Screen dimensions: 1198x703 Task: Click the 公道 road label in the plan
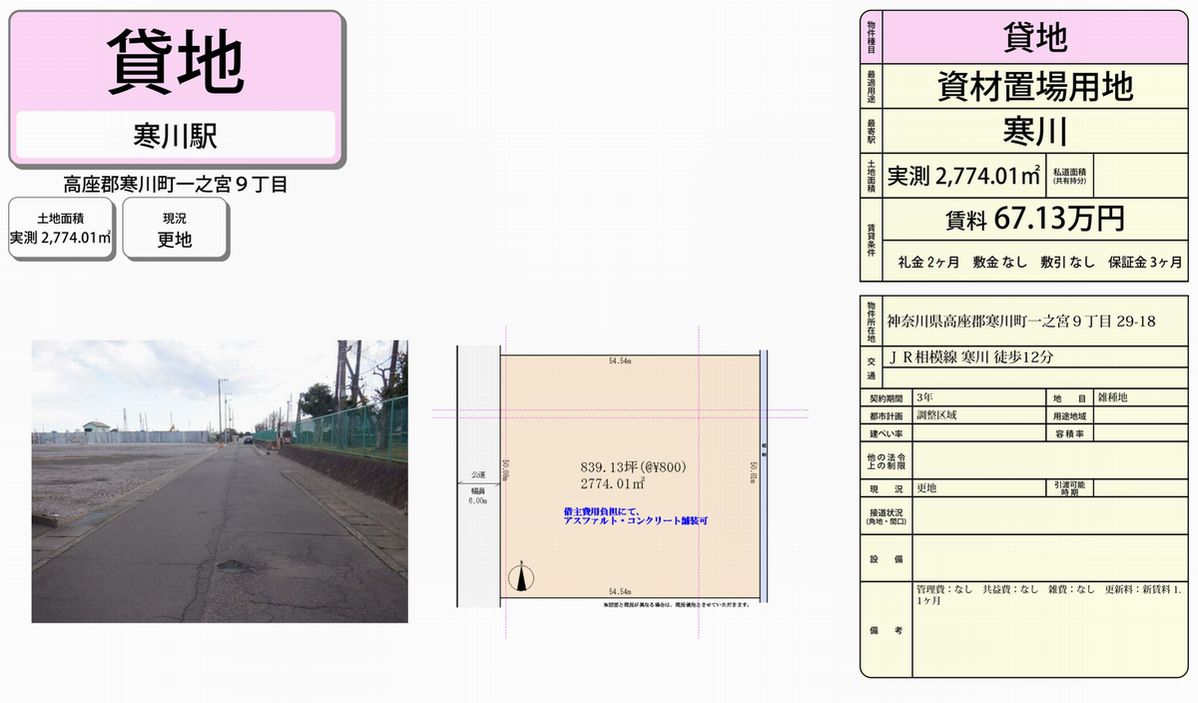(478, 475)
